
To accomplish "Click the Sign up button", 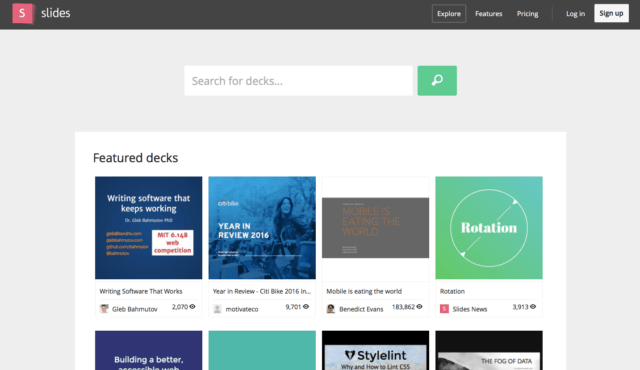I will click(x=611, y=13).
